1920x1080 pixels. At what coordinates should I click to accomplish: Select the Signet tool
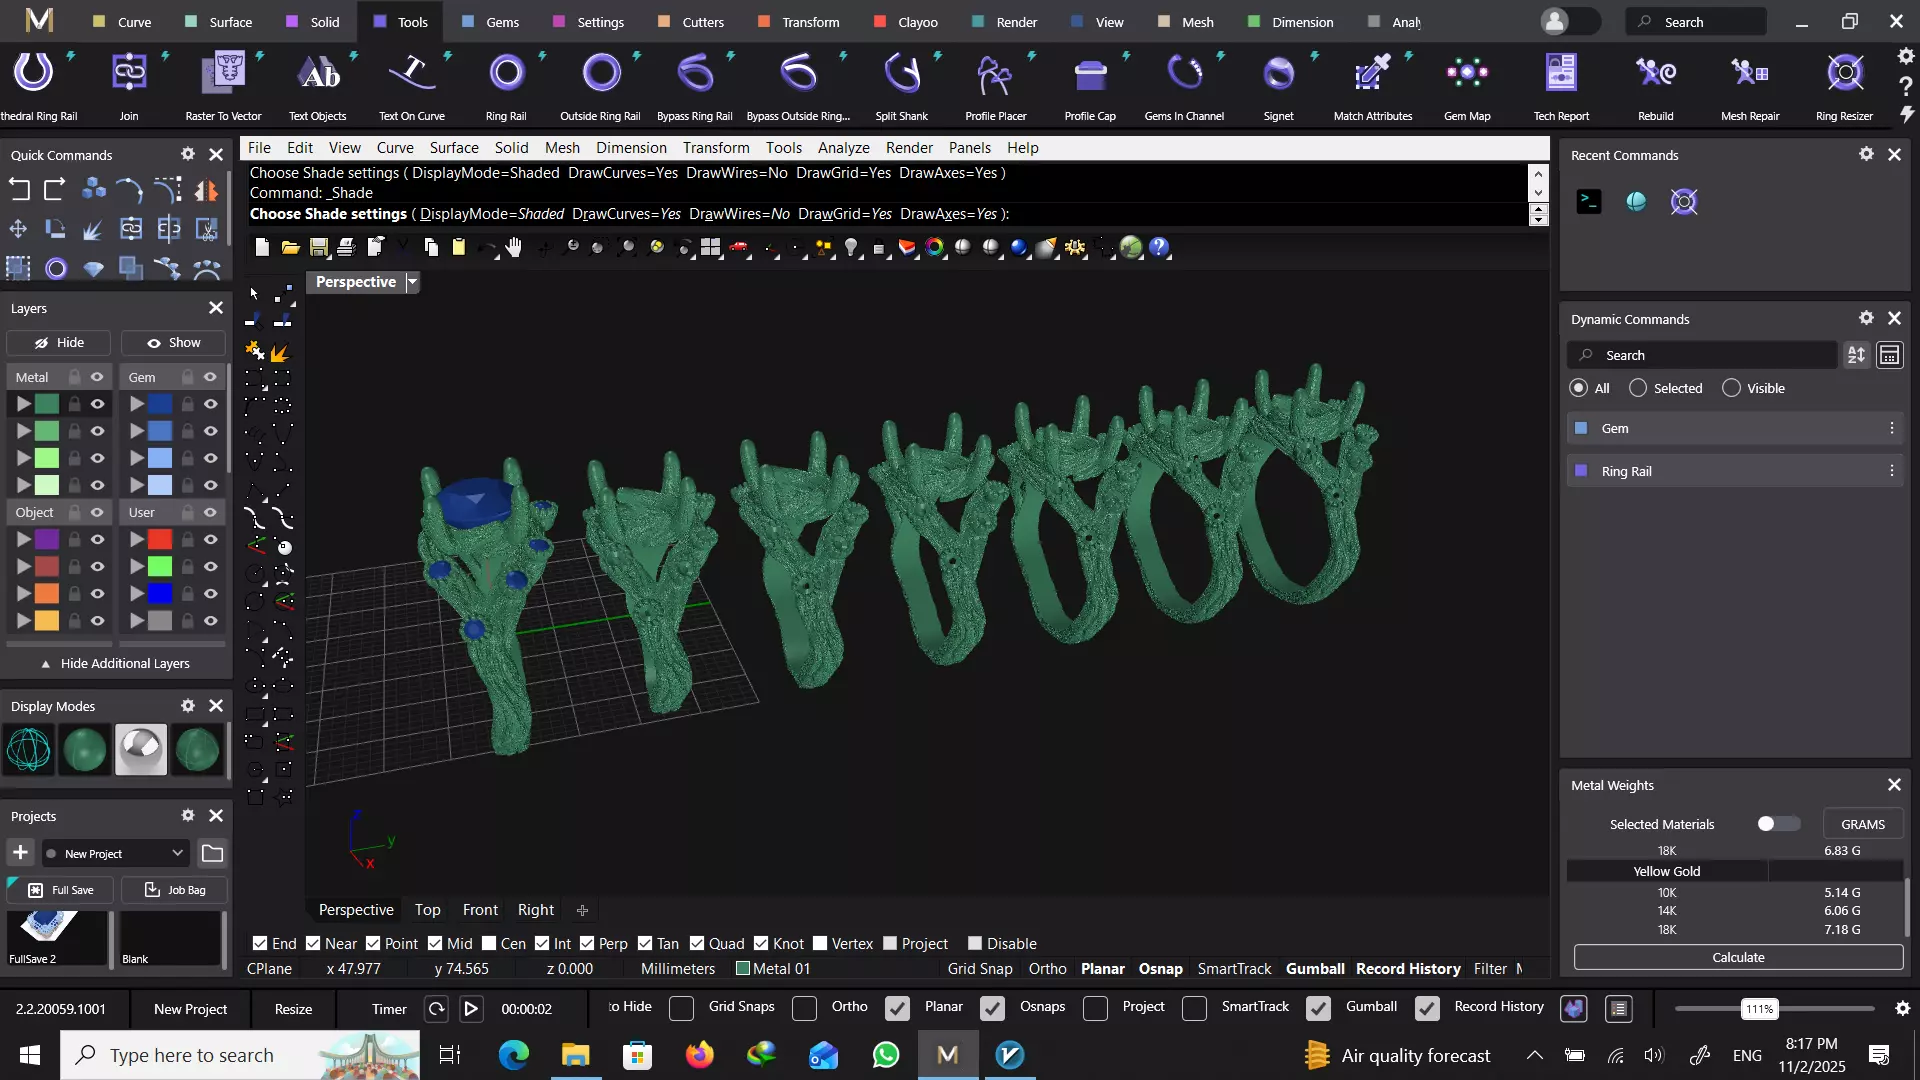[1278, 85]
